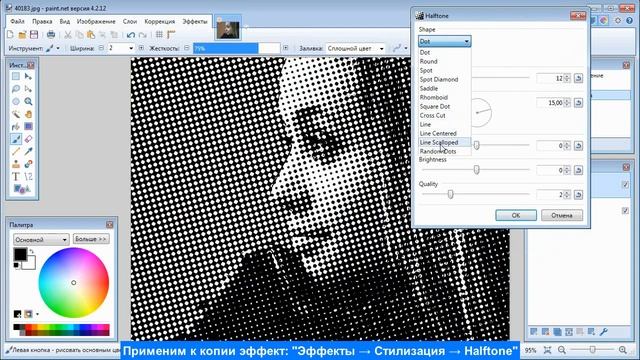Click the Save diskette icon
The width and height of the screenshot is (640, 360).
[34, 35]
